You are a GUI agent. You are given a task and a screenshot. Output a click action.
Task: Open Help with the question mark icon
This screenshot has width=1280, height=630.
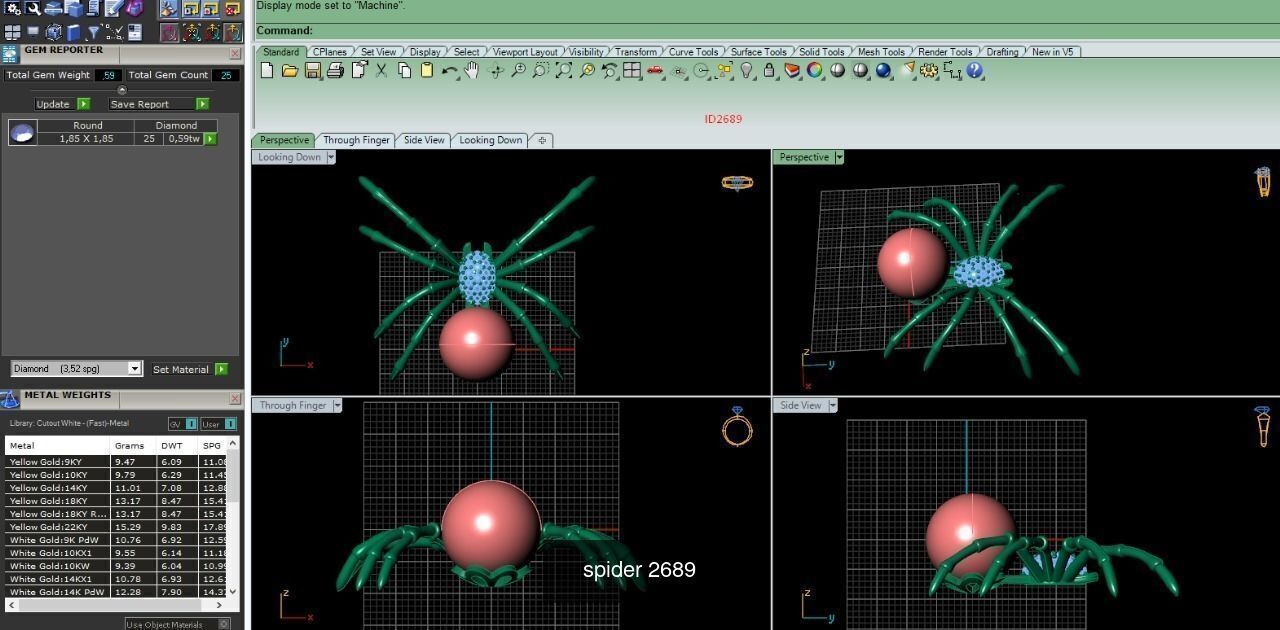pos(975,70)
